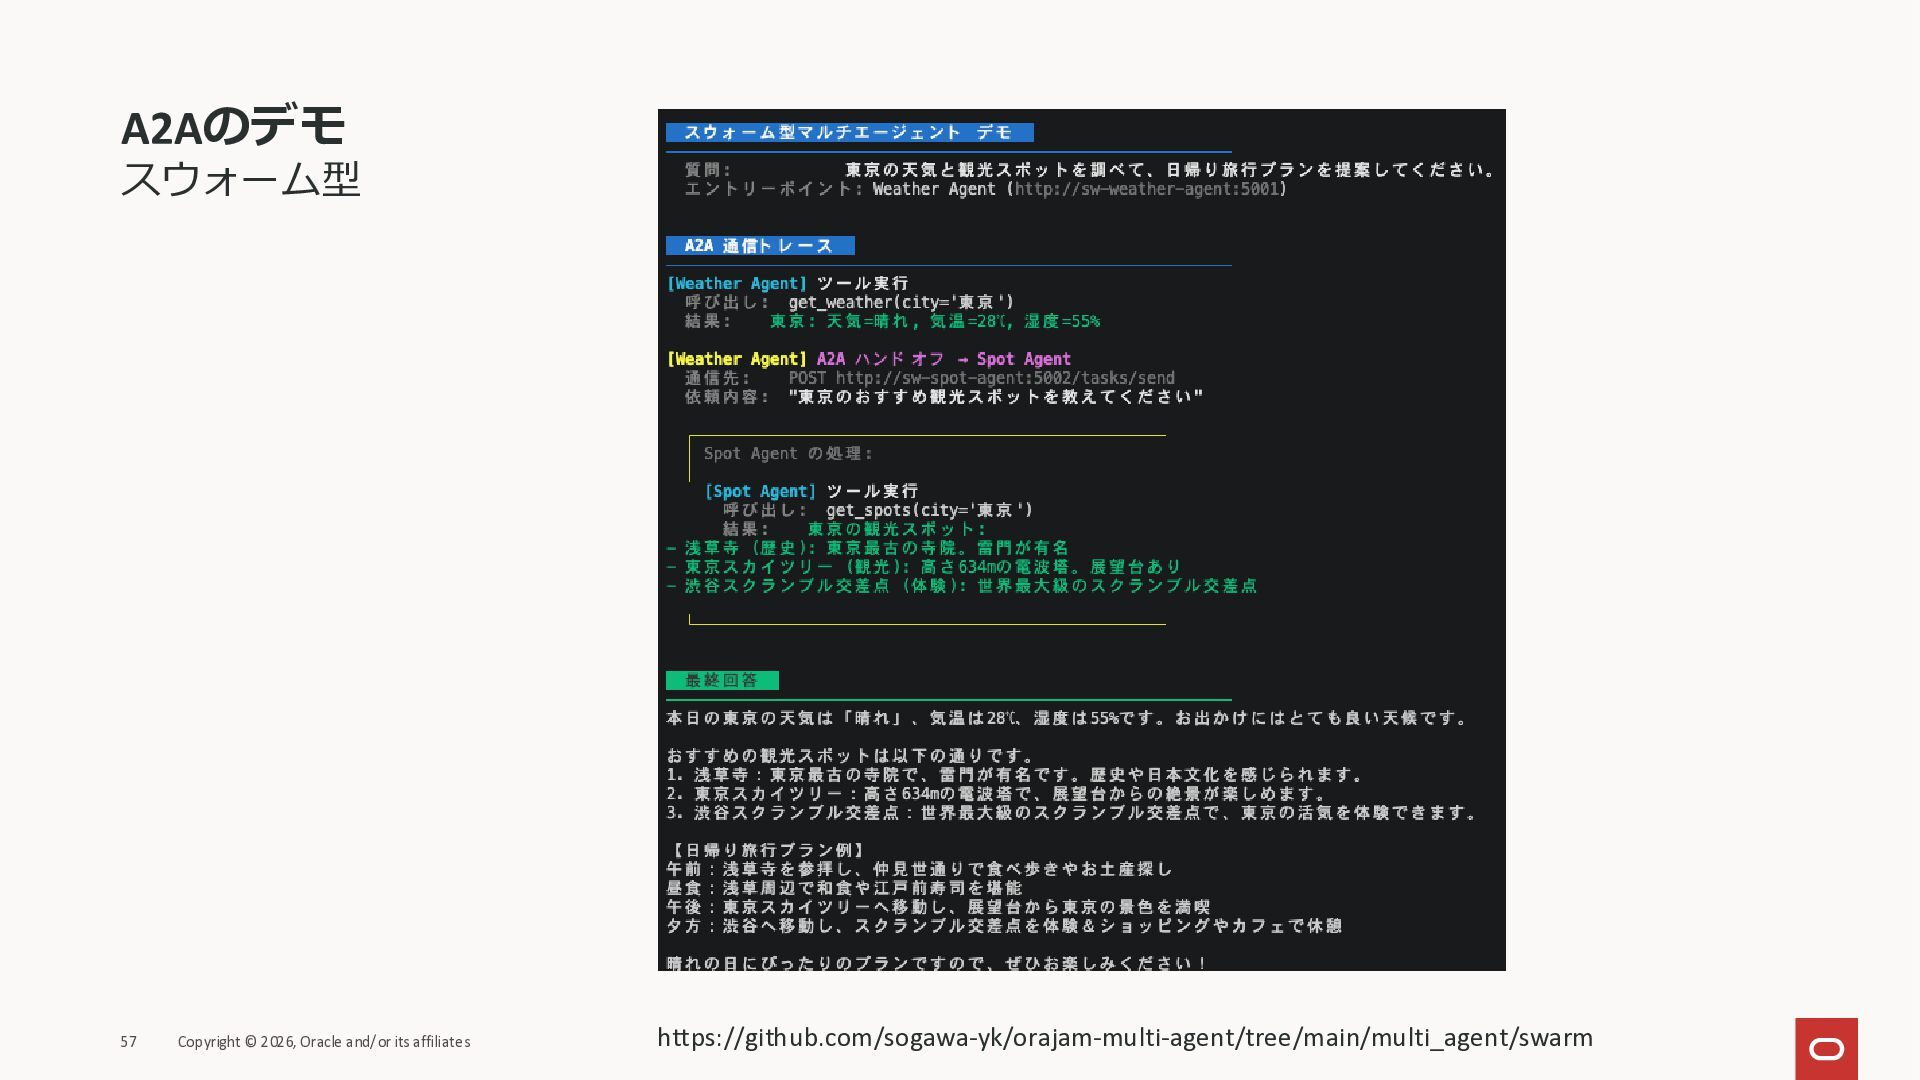Screen dimensions: 1920x1080
Task: Click the get_weather(city='東京') call line
Action: click(x=900, y=302)
